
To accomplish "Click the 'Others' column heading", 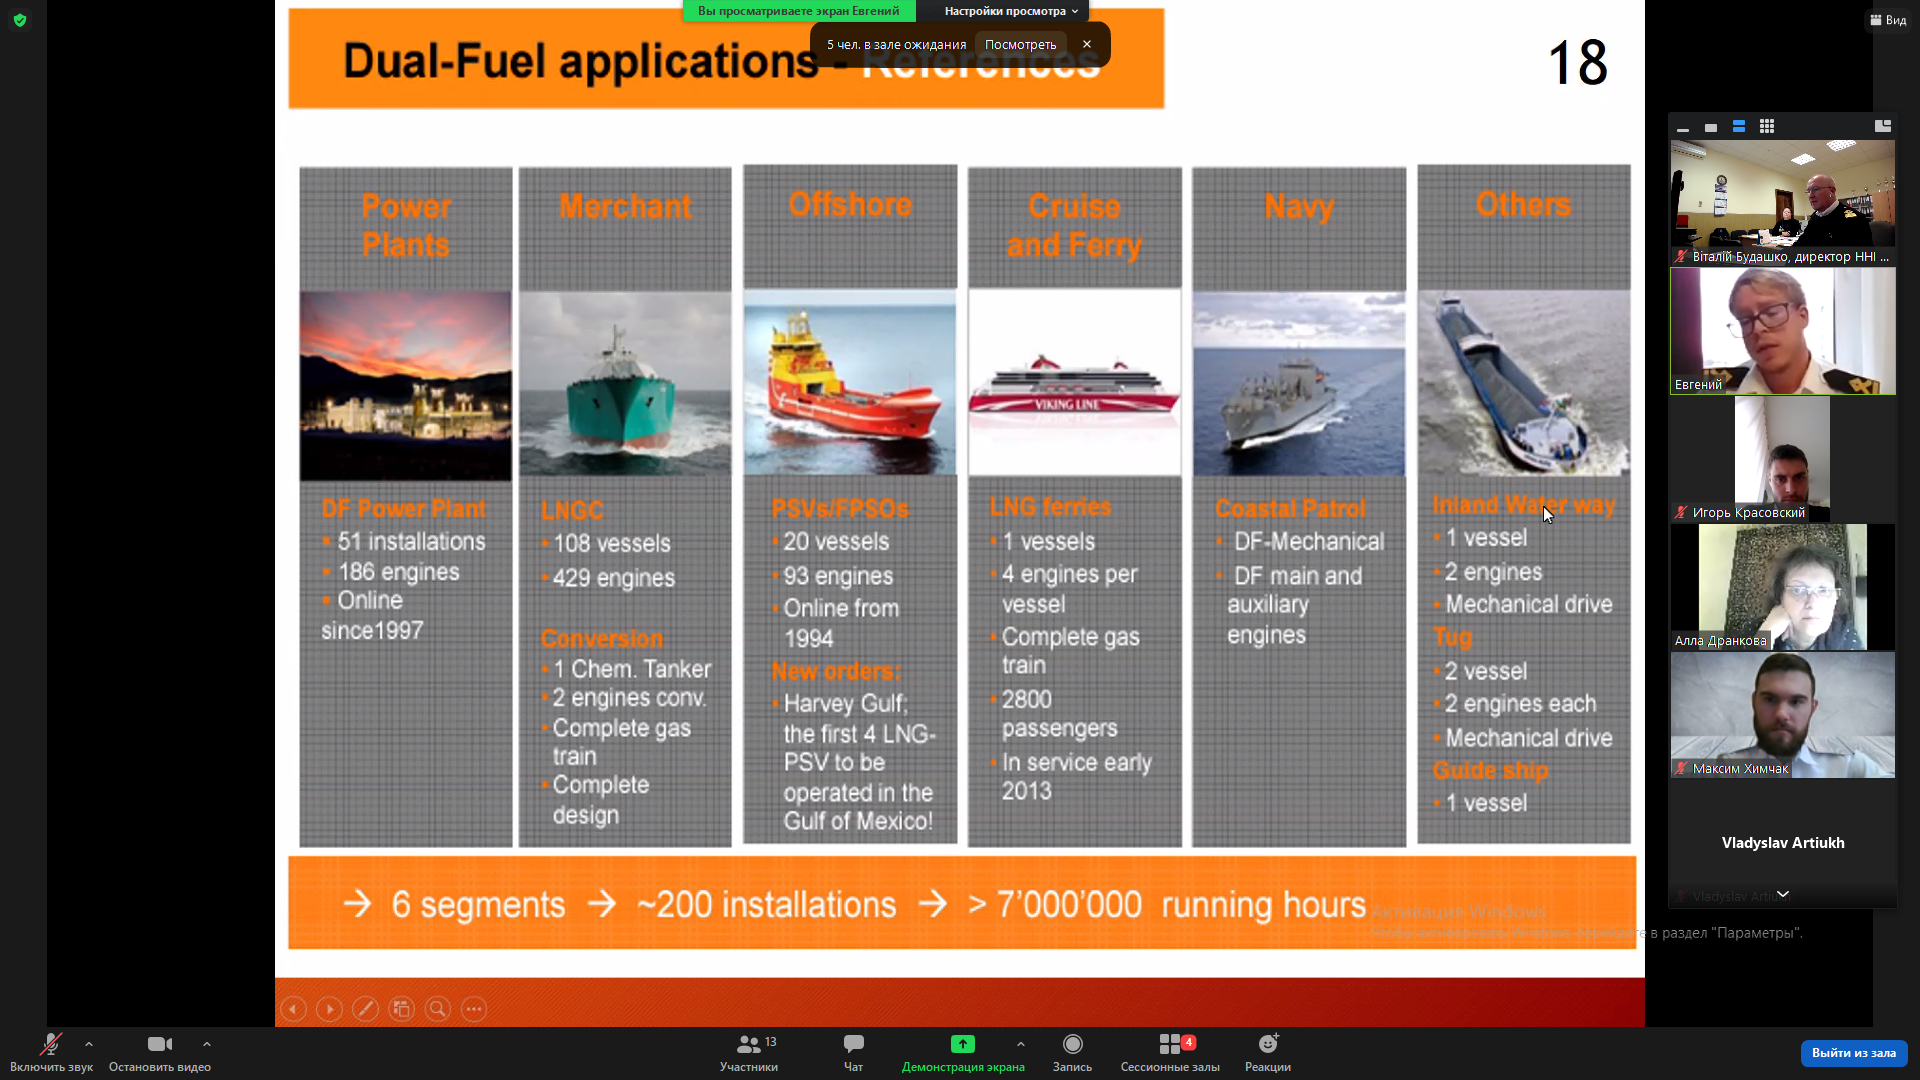I will (x=1523, y=204).
